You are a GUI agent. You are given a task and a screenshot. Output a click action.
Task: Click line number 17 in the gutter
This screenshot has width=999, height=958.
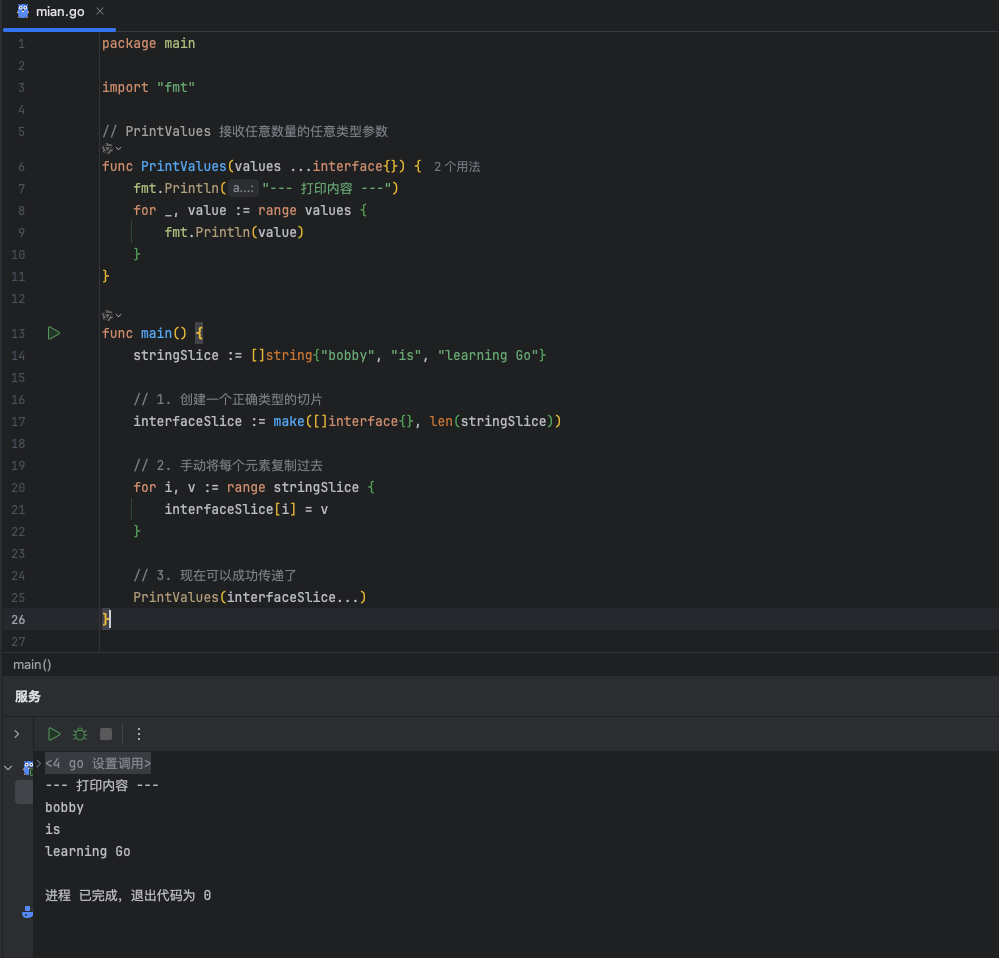[x=18, y=422]
